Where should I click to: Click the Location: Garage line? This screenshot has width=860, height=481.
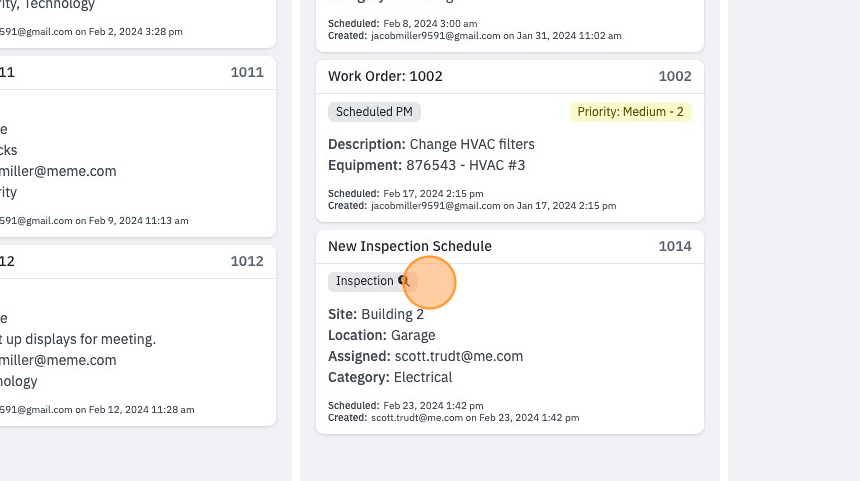point(382,335)
